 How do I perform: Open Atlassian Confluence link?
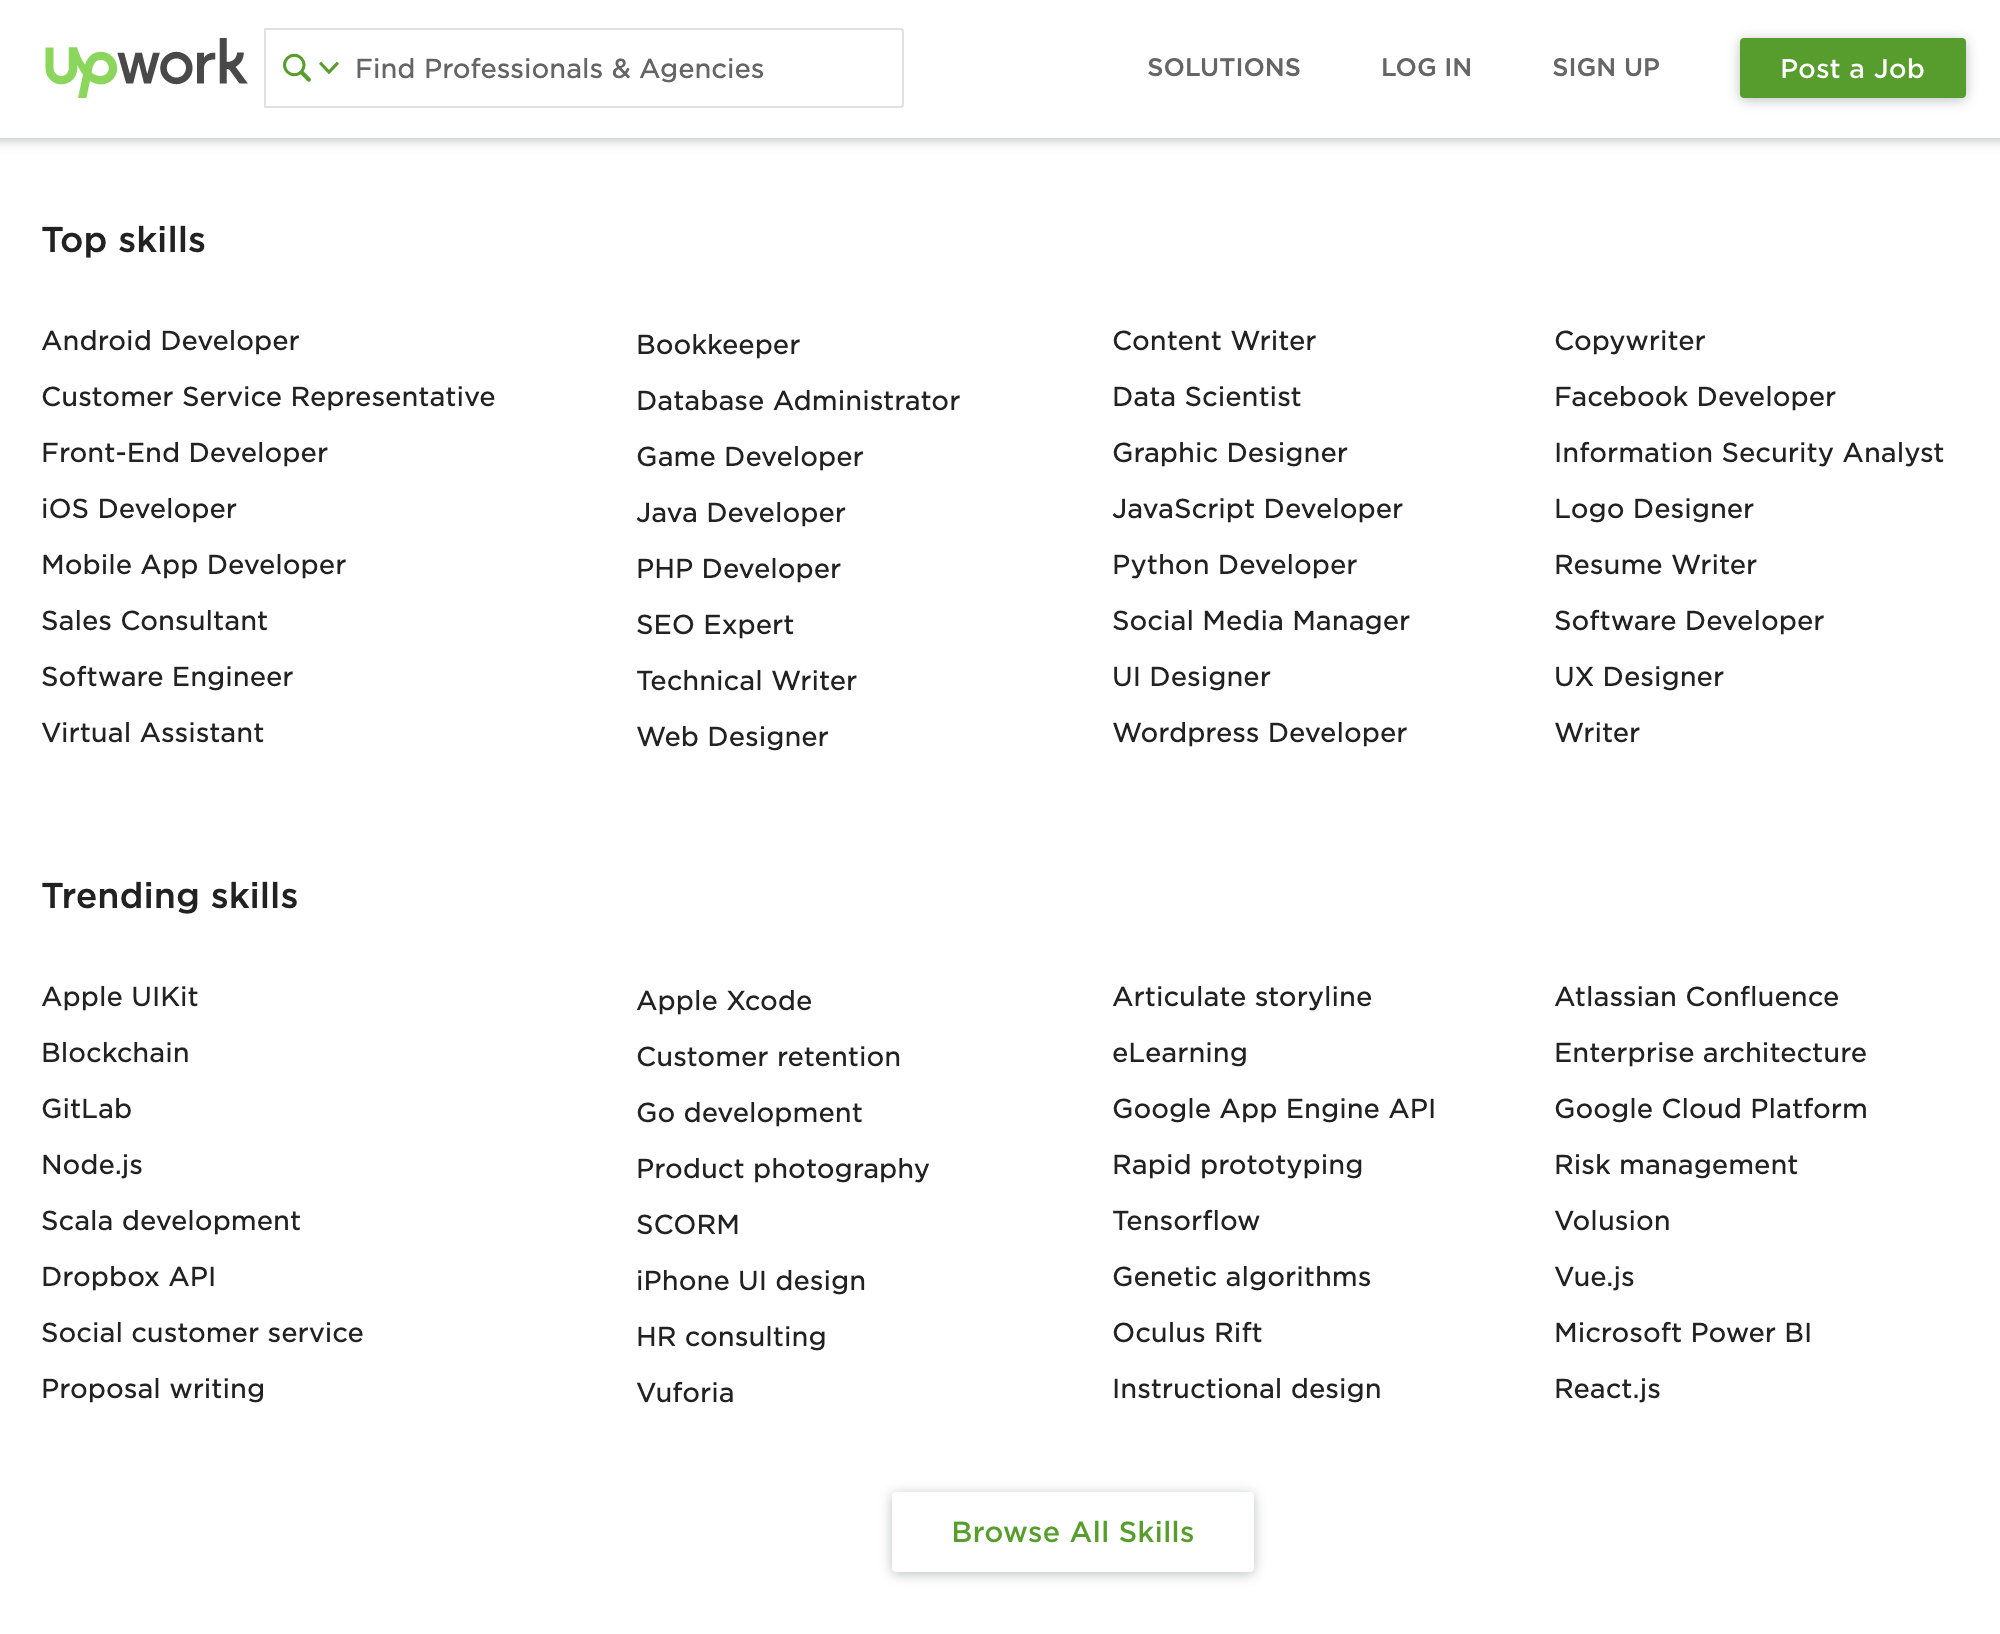1696,997
